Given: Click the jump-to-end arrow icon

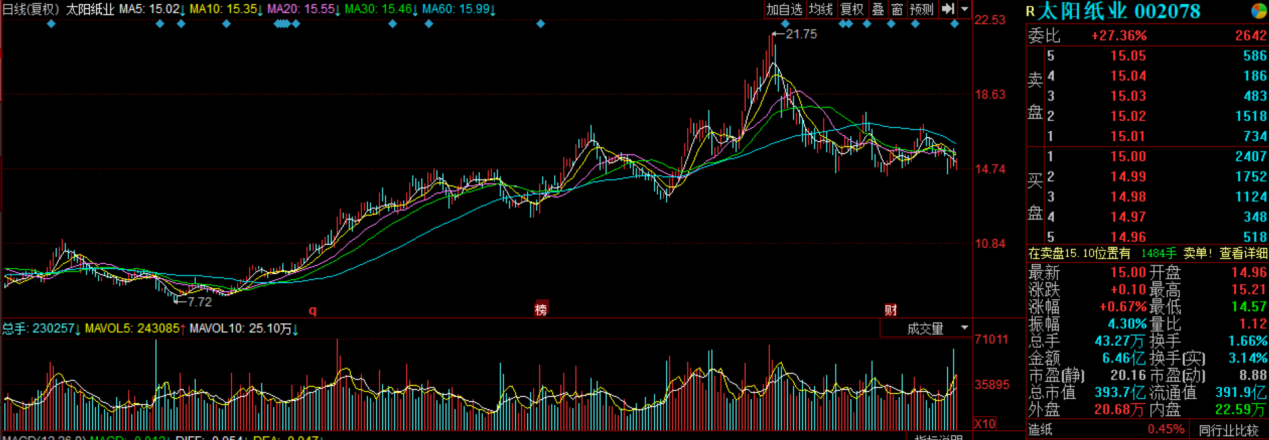Looking at the screenshot, I should (947, 9).
